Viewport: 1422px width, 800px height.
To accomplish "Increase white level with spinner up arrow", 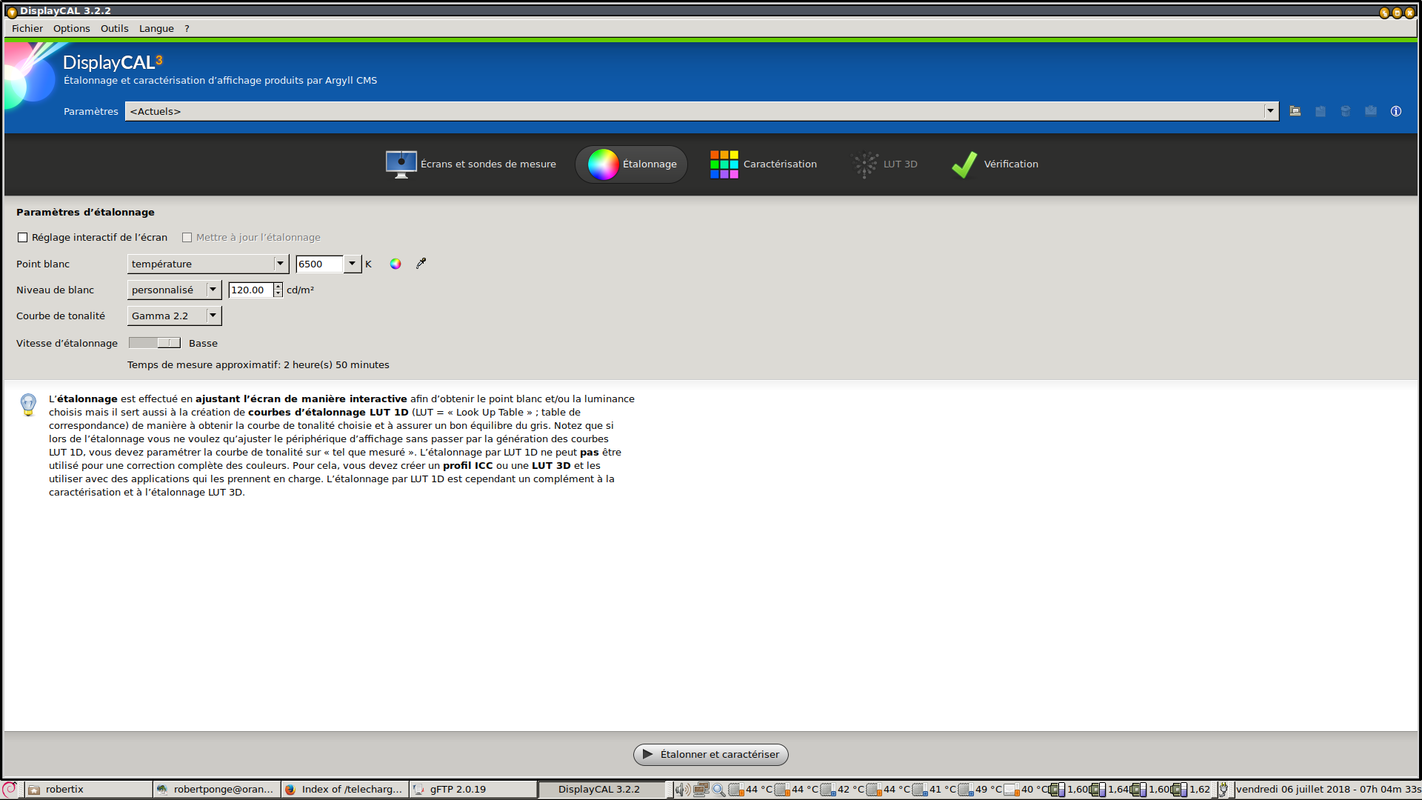I will click(x=278, y=286).
